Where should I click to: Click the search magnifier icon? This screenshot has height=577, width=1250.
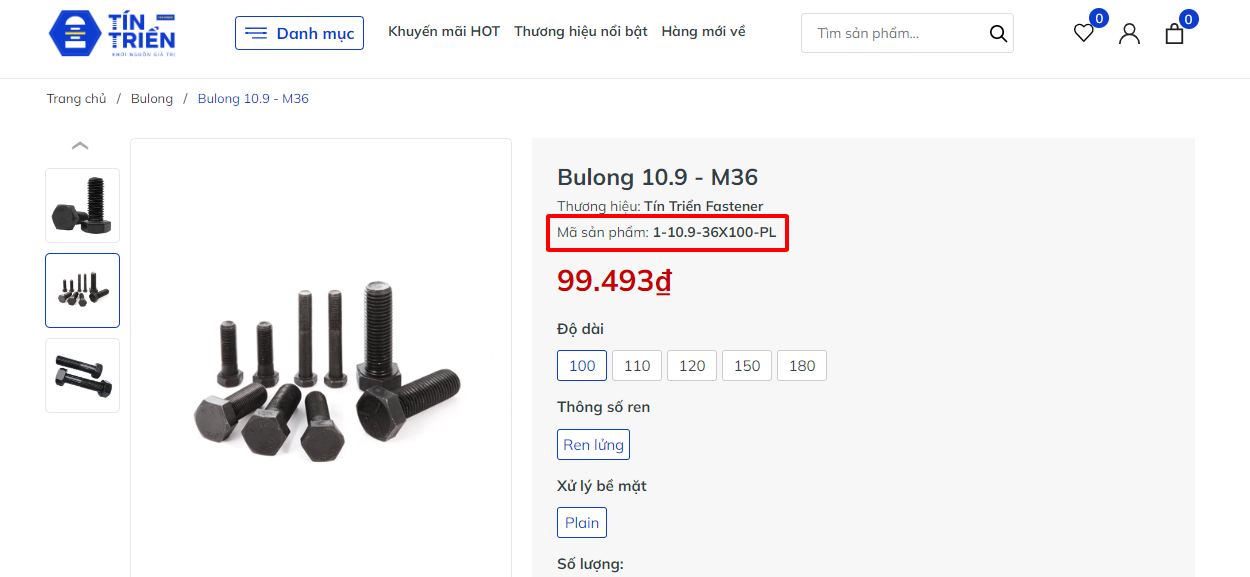pos(998,33)
